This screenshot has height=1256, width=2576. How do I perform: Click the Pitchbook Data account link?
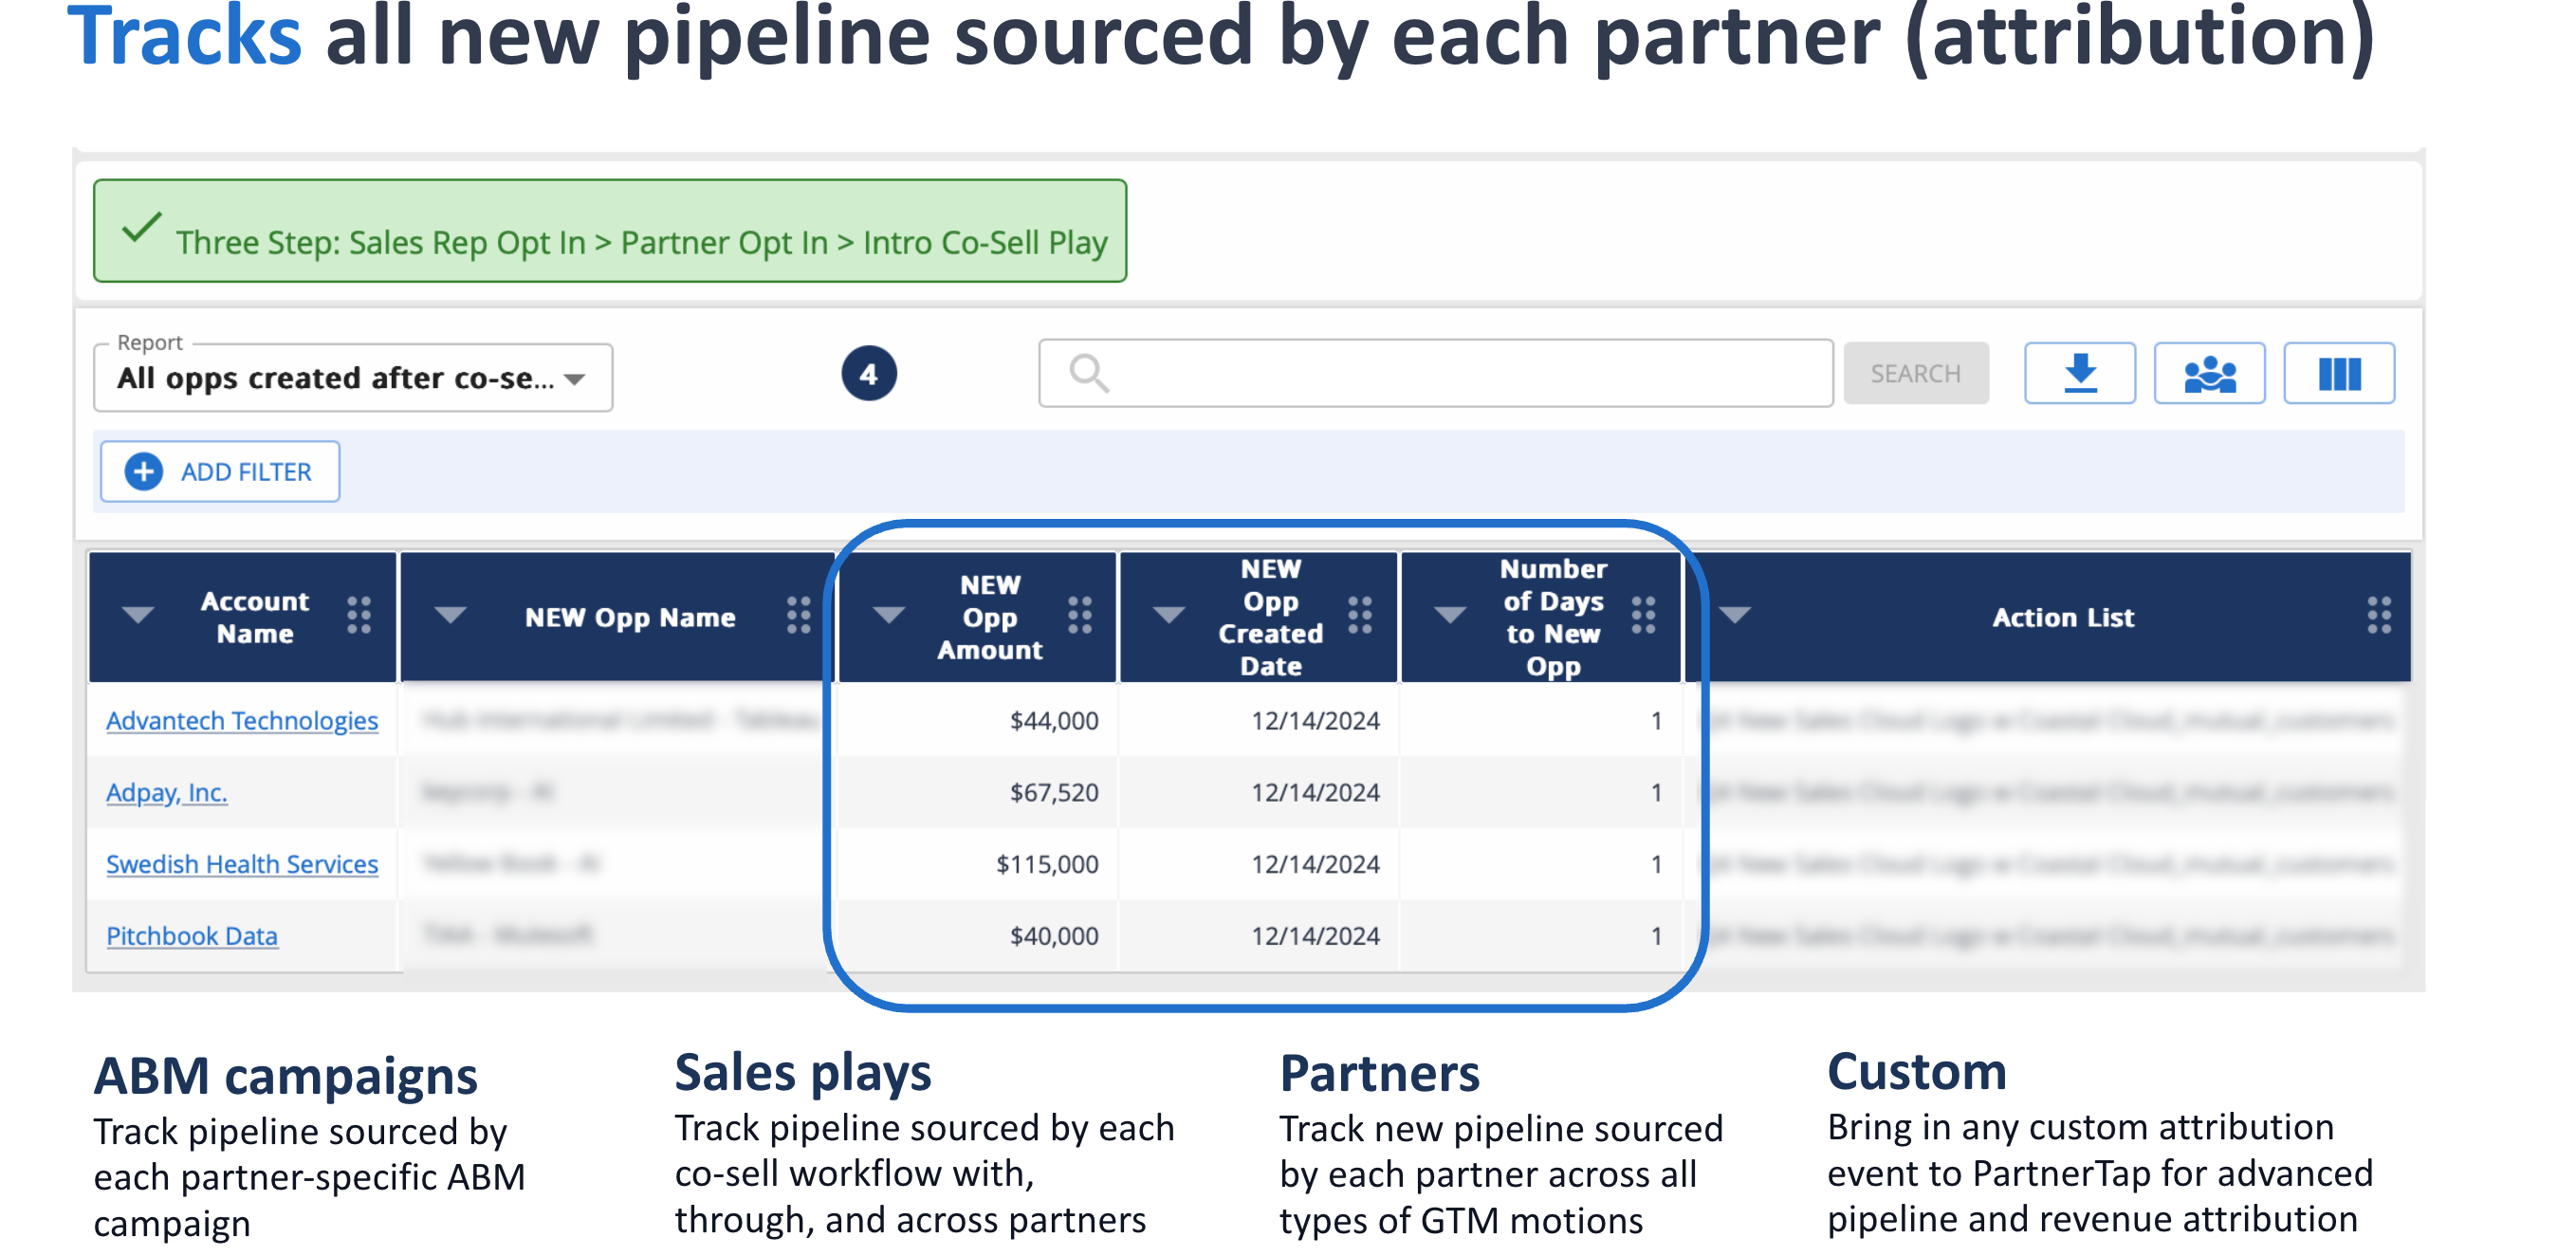(192, 936)
